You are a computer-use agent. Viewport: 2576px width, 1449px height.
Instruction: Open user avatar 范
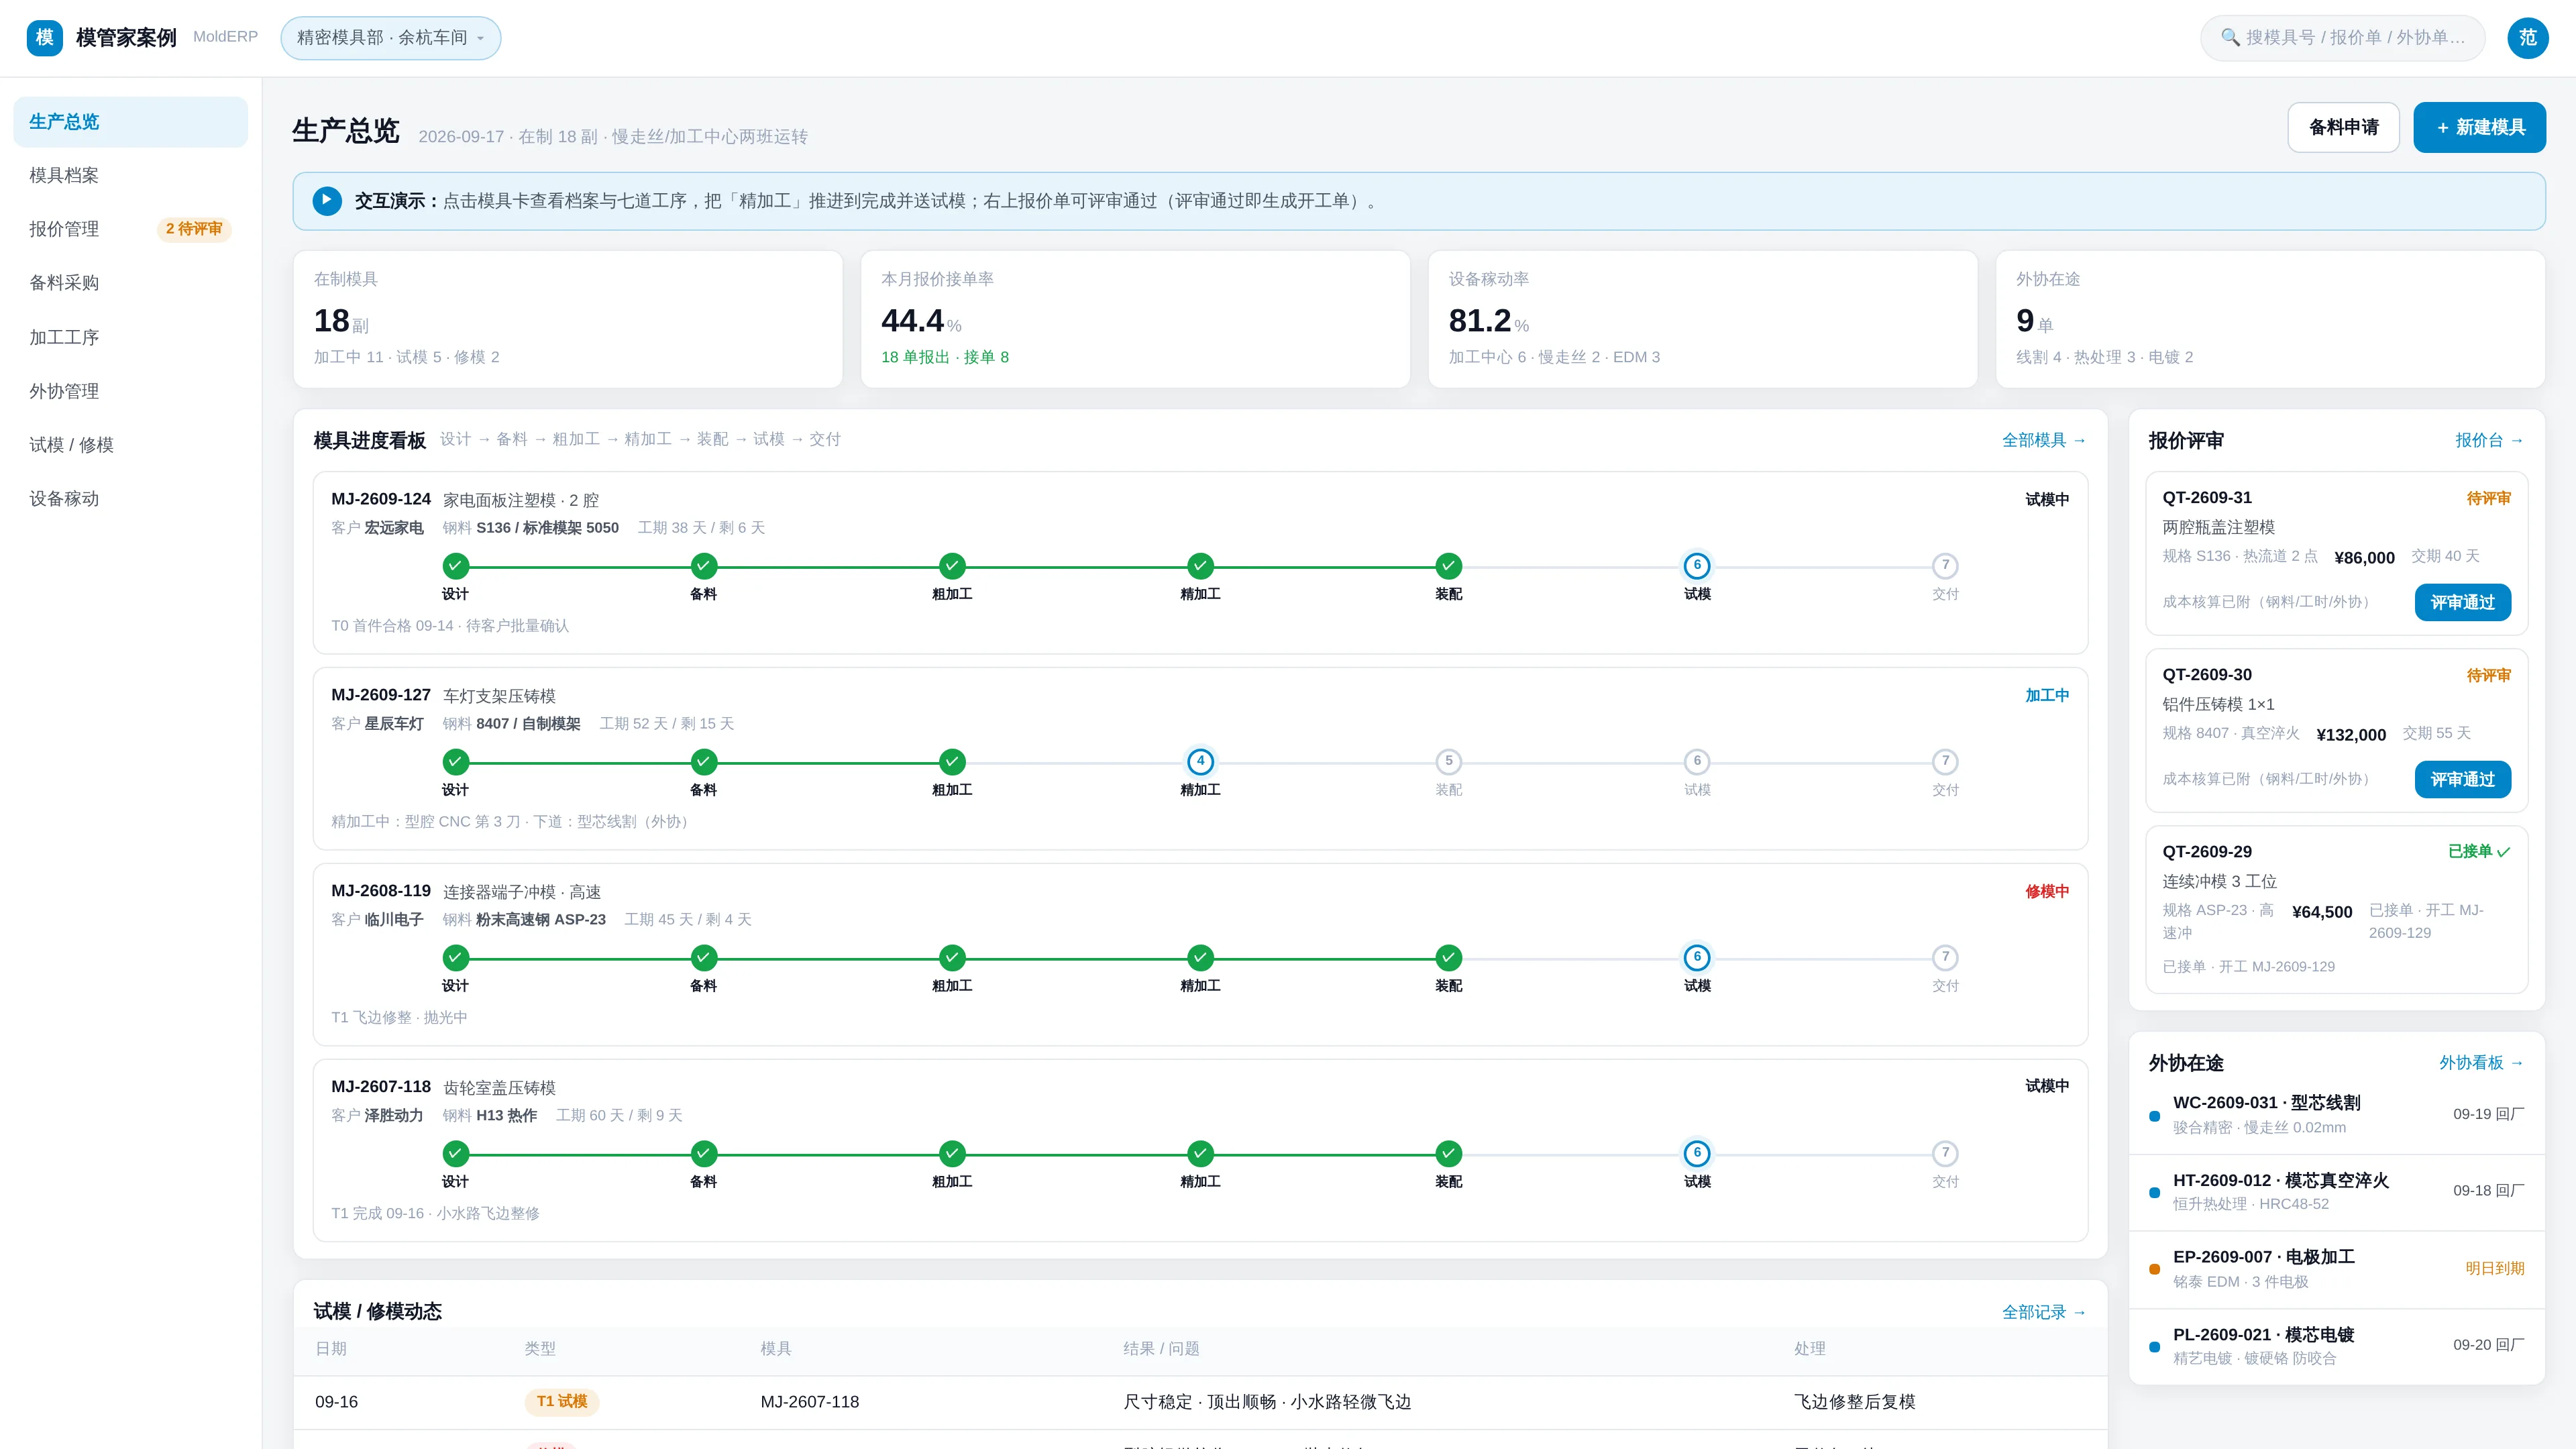coord(2527,38)
